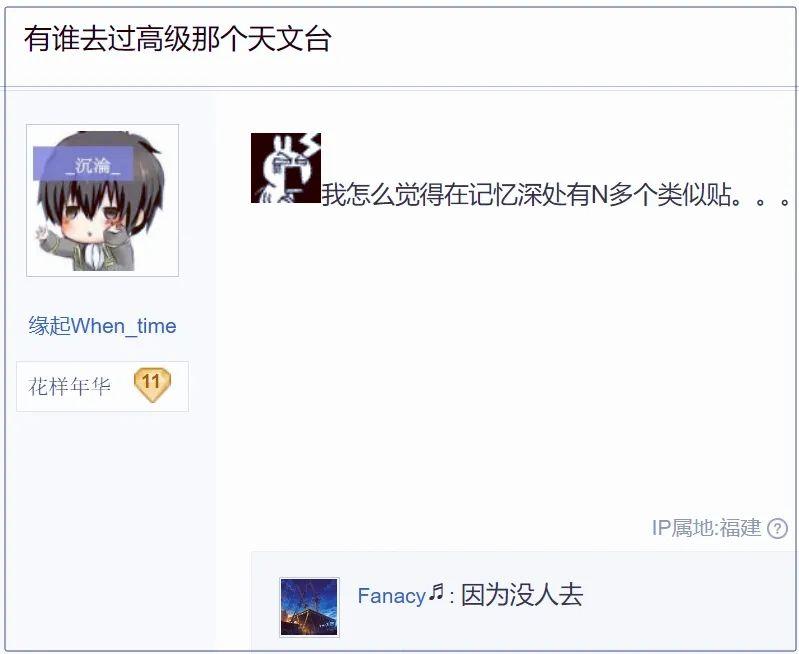The image size is (799, 654).
Task: Click the trailing dots ending the post text
Action: pyautogui.click(x=761, y=200)
